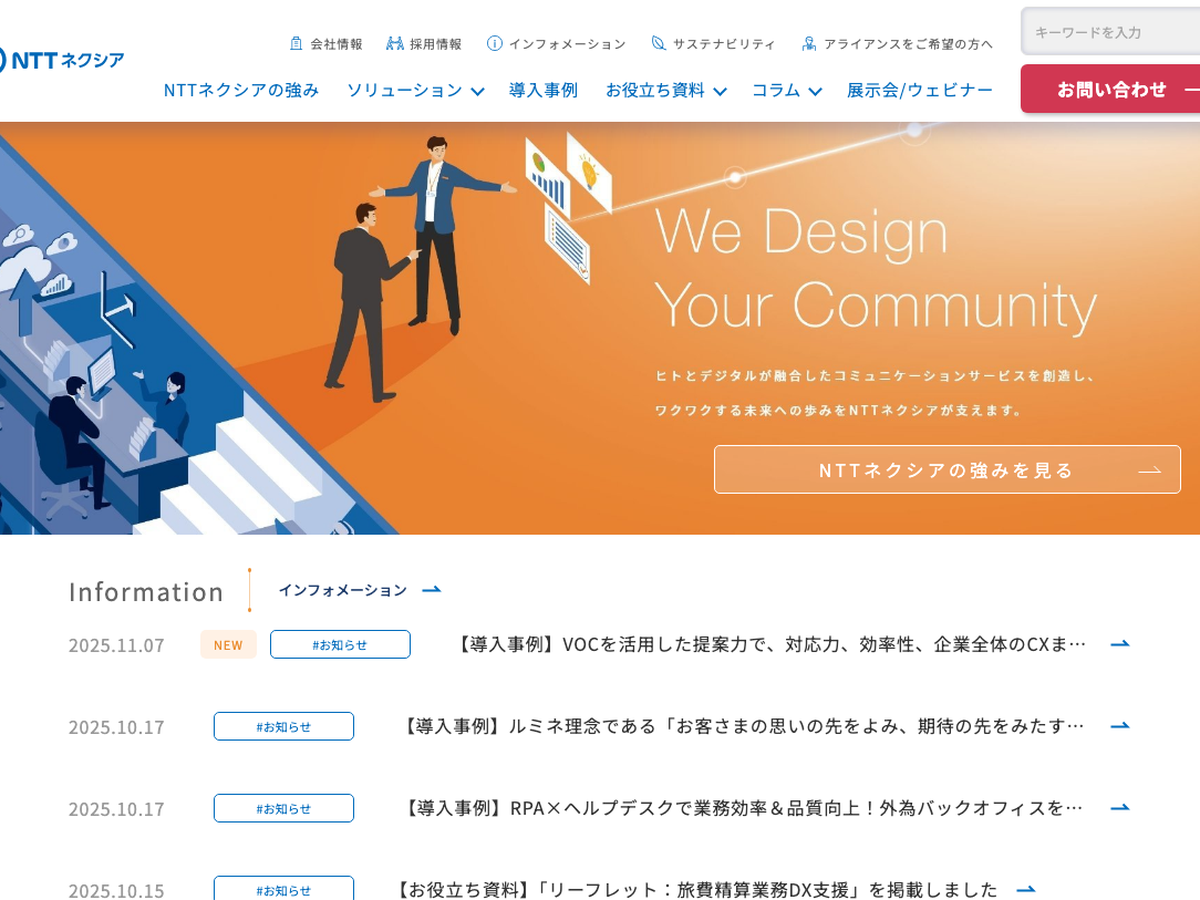Click the アライアンス person icon
The width and height of the screenshot is (1200, 900).
pos(809,44)
